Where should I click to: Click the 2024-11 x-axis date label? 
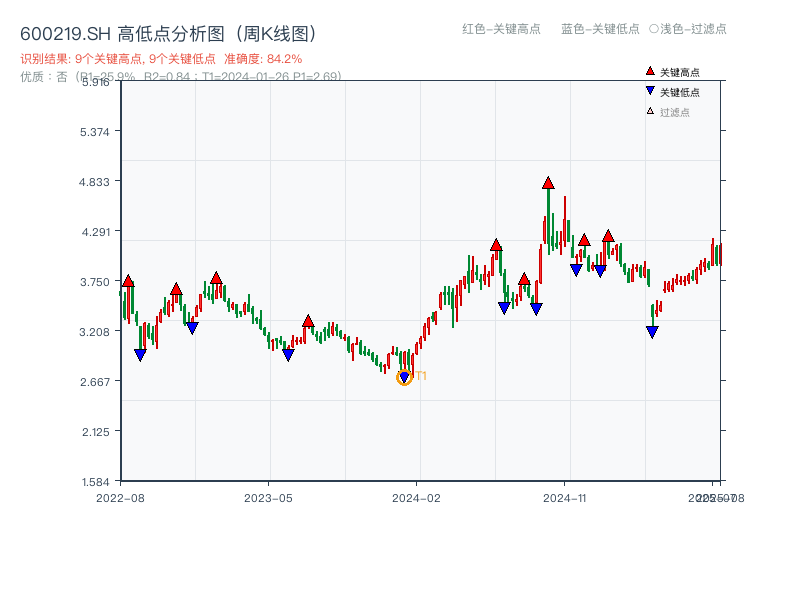565,498
